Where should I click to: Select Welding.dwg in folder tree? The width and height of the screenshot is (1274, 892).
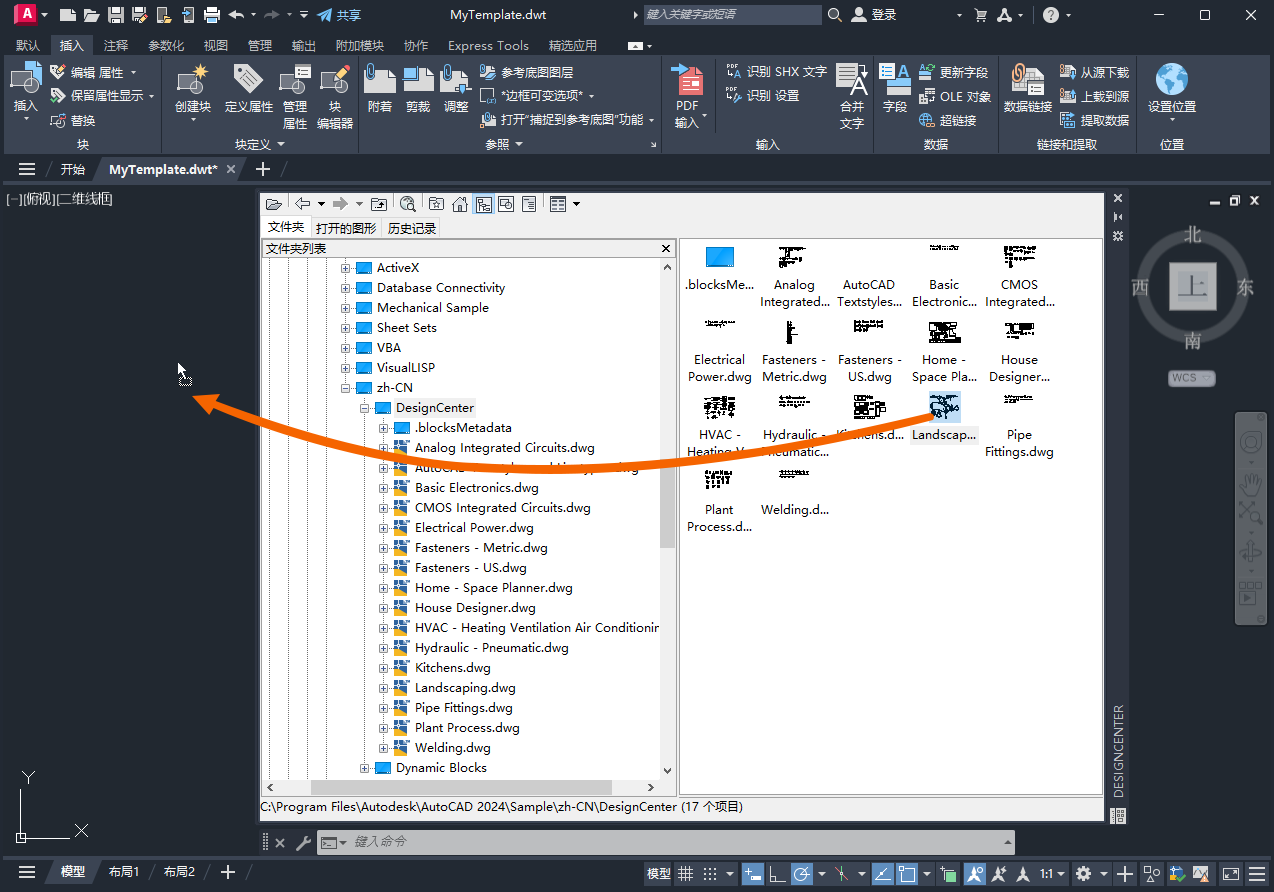(x=452, y=748)
